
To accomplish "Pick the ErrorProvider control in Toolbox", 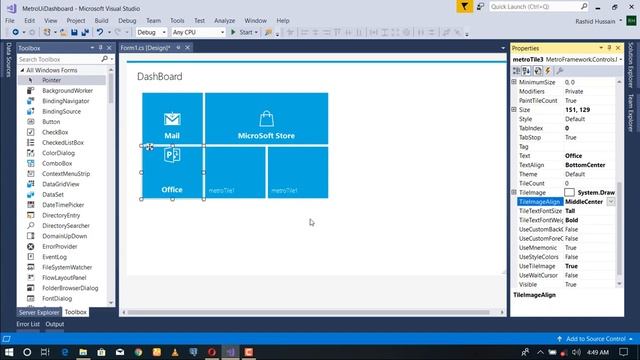I will 60,247.
